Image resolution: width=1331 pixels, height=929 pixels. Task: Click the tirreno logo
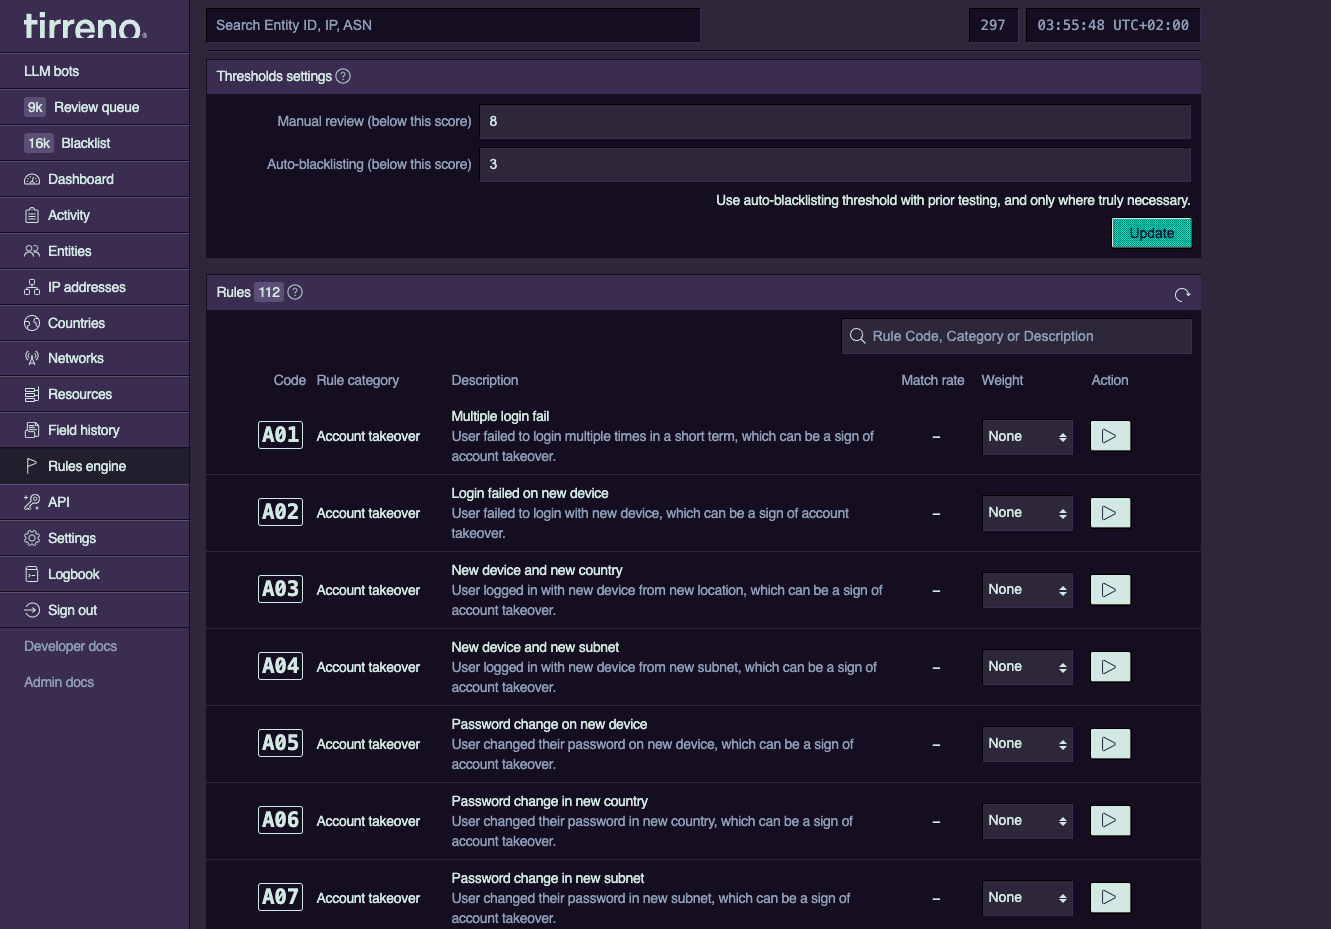click(x=85, y=26)
